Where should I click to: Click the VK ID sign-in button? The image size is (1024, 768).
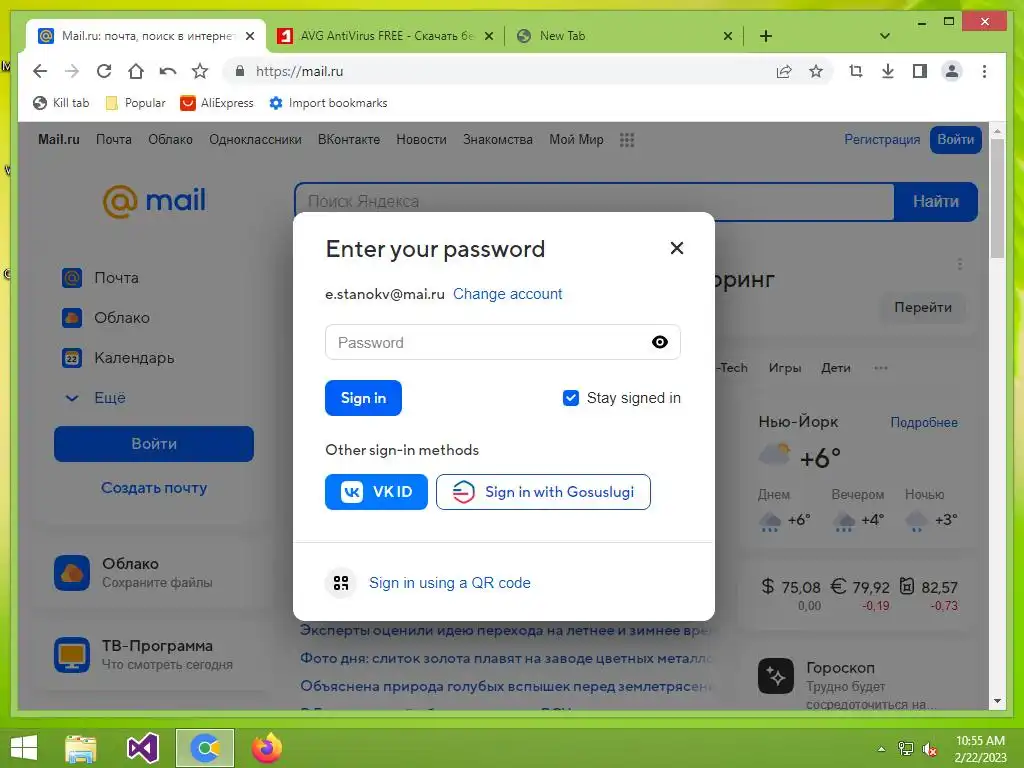pos(376,492)
